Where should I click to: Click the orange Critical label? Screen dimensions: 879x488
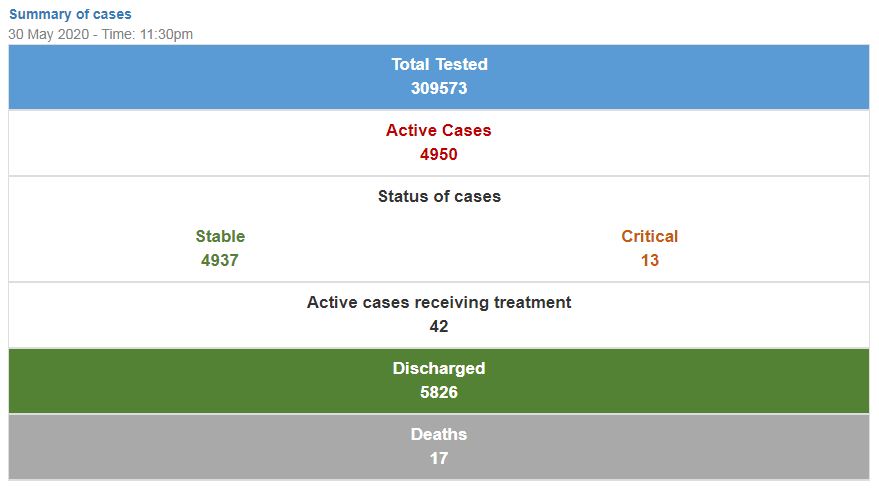(650, 236)
